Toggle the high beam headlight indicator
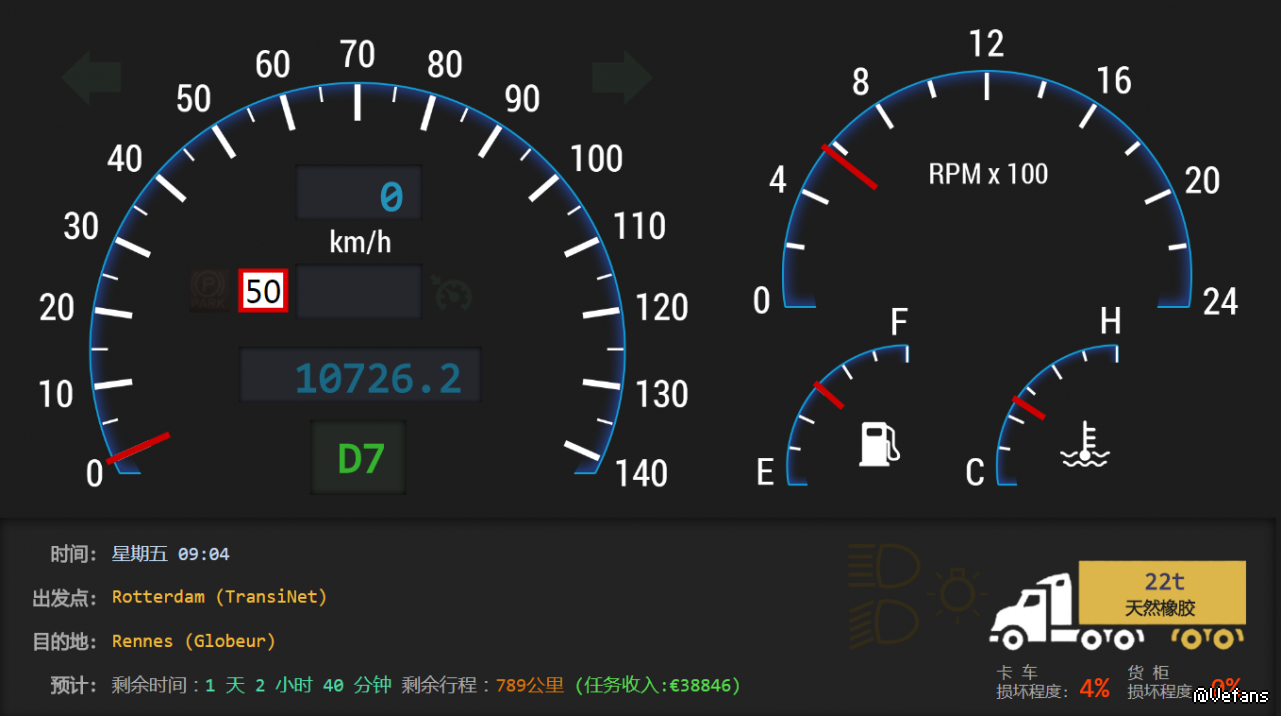 (x=884, y=567)
